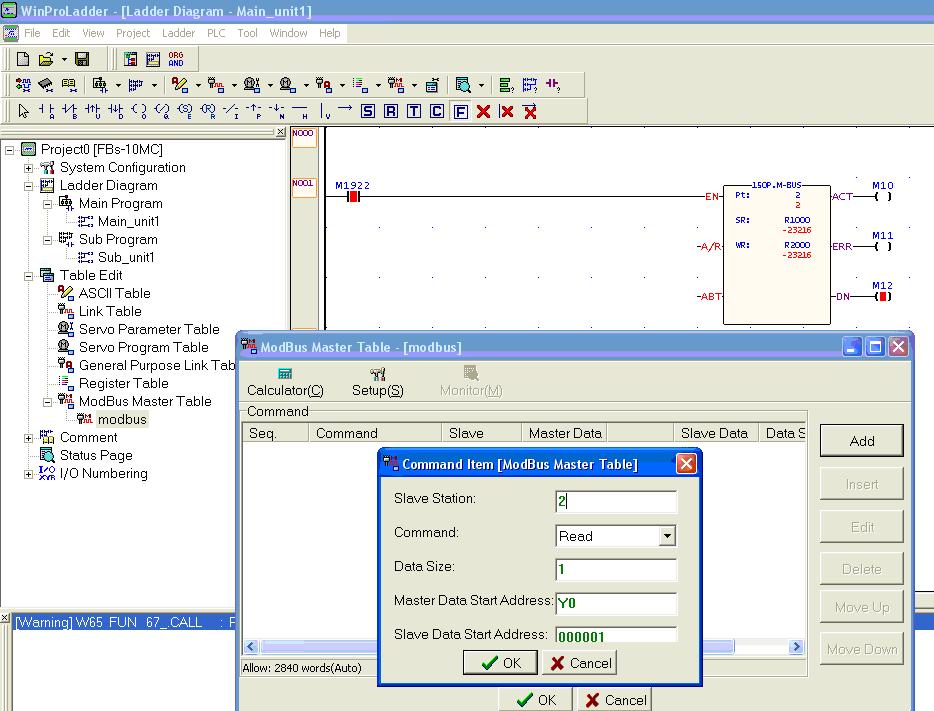Click Cancel at bottom of ModBus Master Table

(x=614, y=700)
